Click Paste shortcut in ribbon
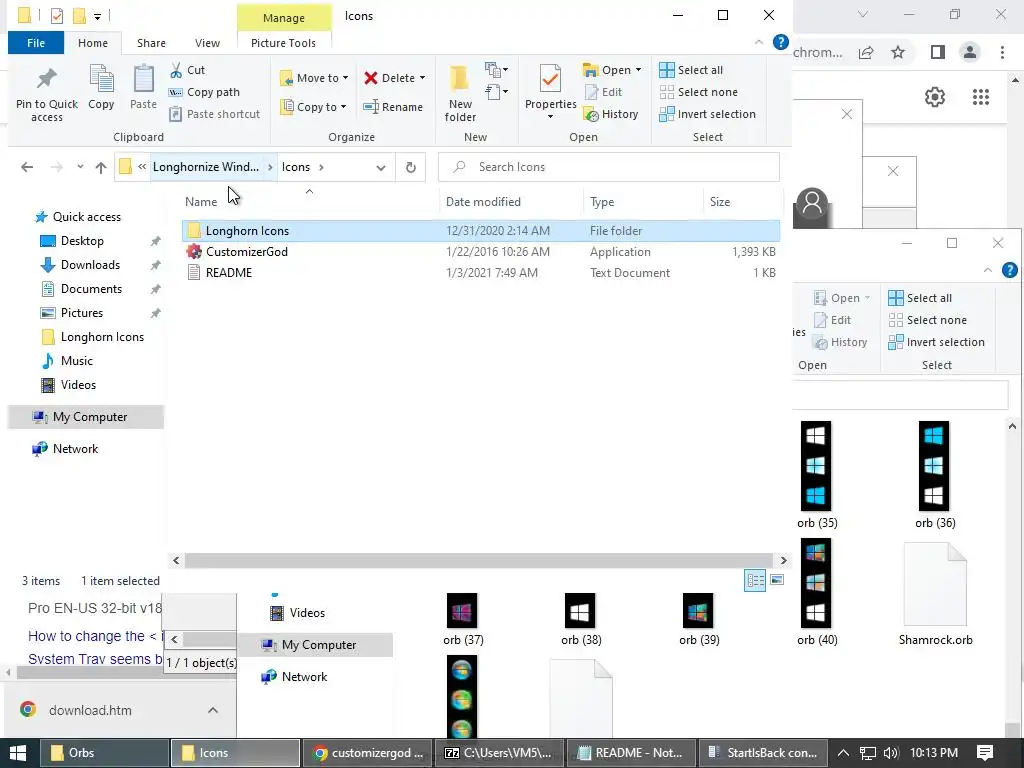Viewport: 1024px width, 768px height. coord(215,114)
